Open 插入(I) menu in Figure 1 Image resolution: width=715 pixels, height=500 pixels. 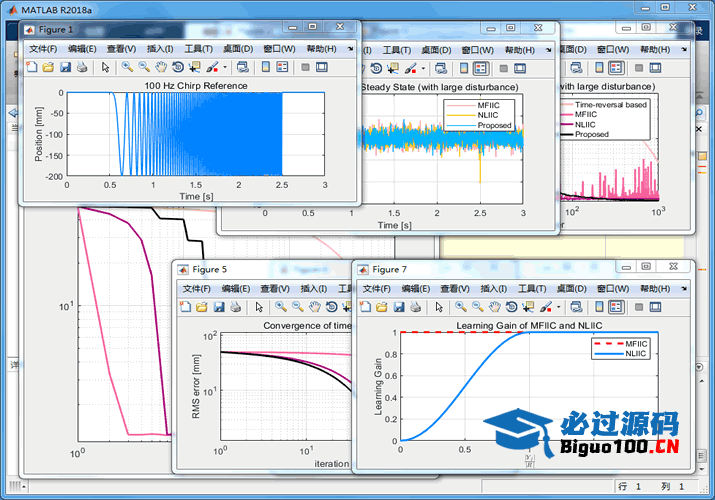coord(160,49)
